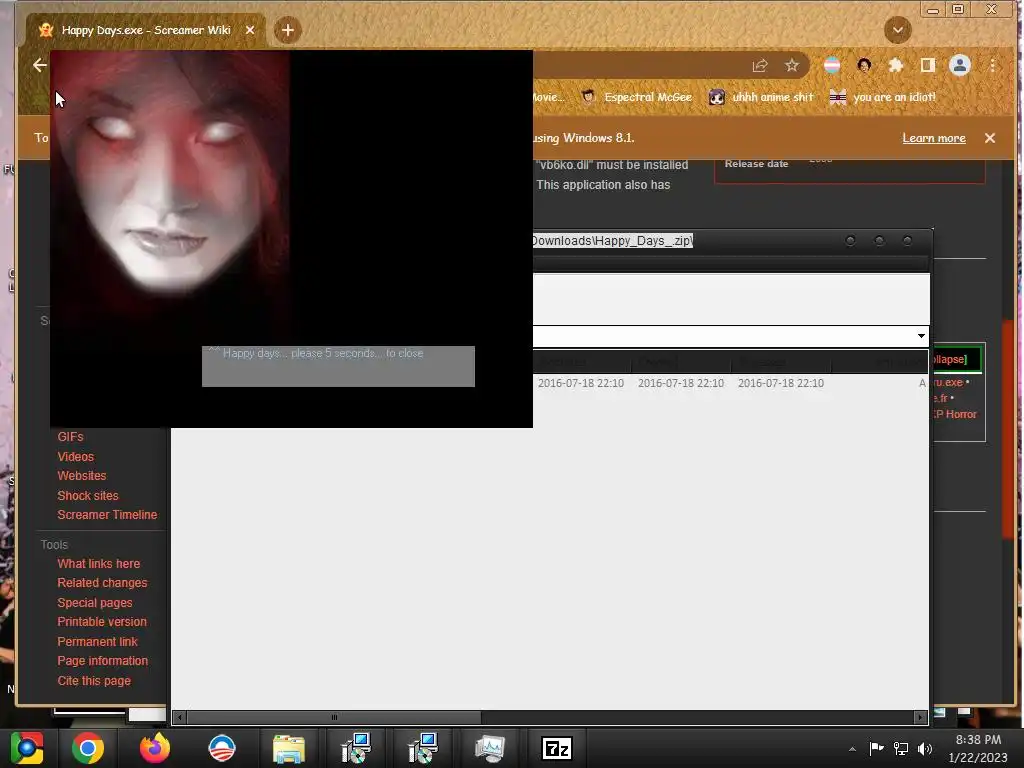
Task: Open the Videos sidebar link
Action: (x=75, y=456)
